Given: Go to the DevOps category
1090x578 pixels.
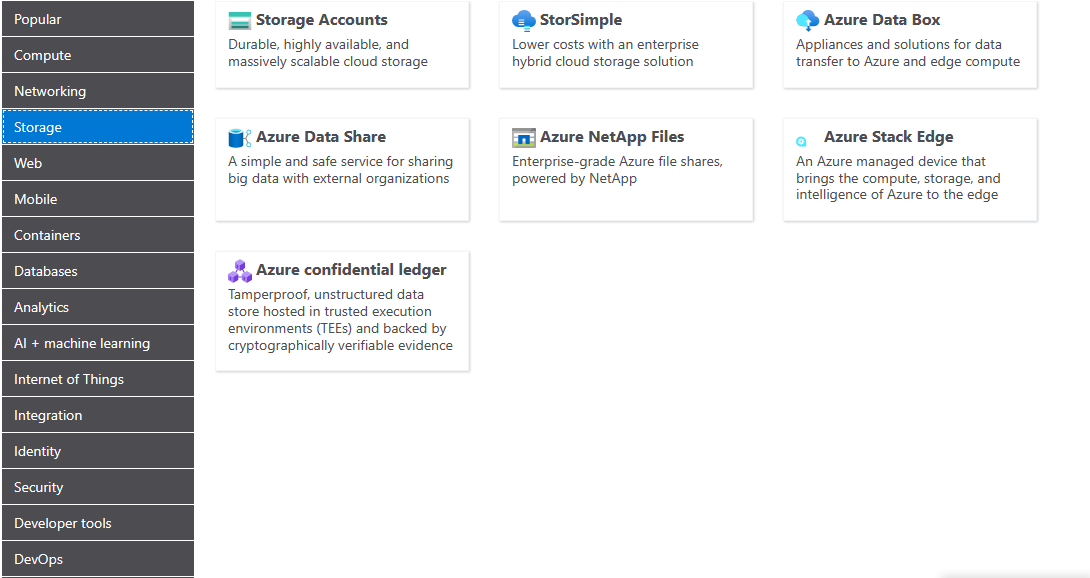Looking at the screenshot, I should (x=98, y=559).
